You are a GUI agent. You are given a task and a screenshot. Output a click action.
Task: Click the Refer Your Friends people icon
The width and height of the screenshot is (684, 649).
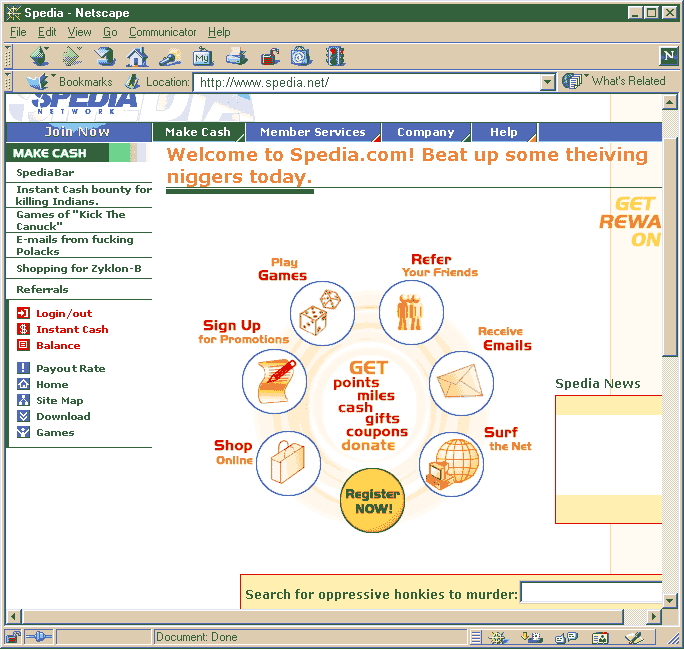411,312
